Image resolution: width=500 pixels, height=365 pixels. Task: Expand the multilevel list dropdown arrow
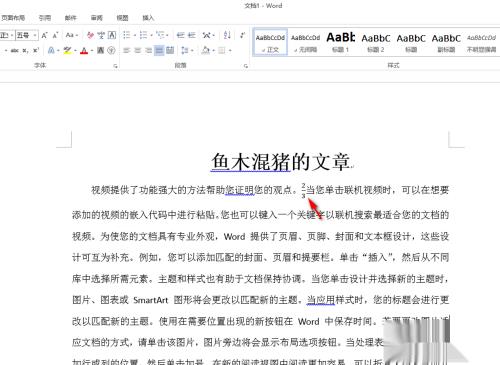[x=167, y=35]
